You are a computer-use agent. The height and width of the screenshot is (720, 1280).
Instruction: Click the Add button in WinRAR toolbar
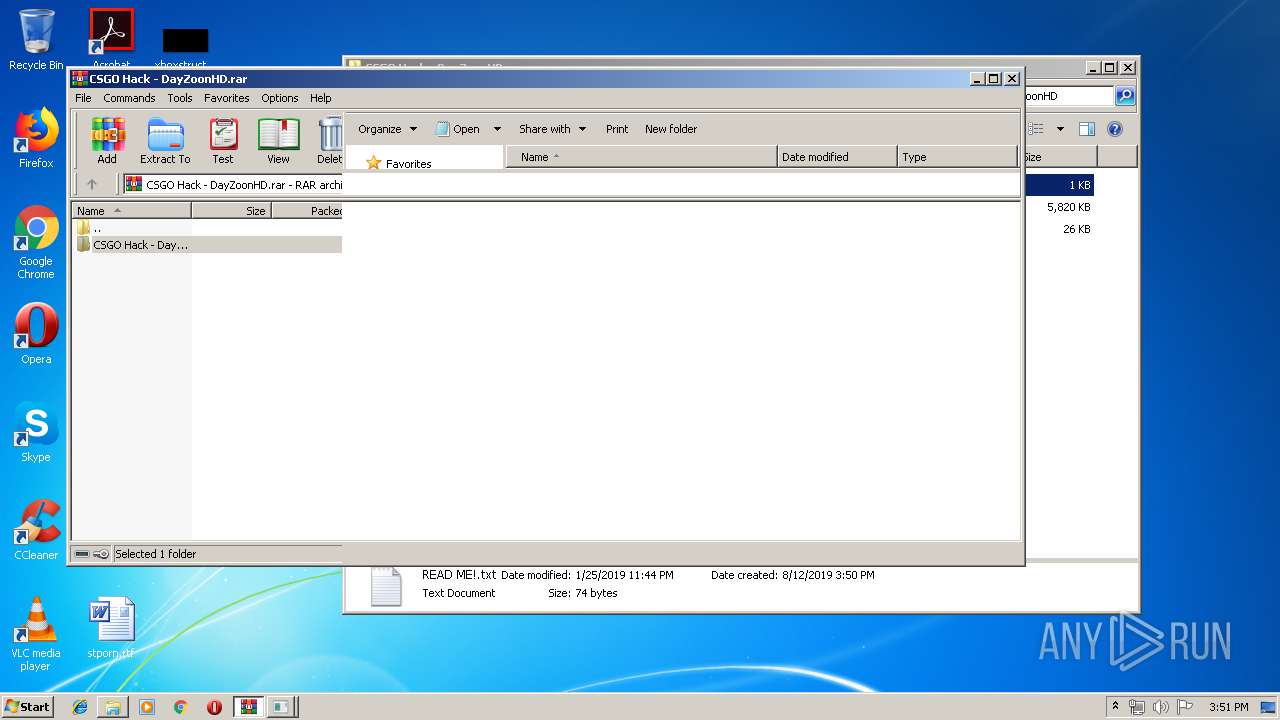pos(107,141)
